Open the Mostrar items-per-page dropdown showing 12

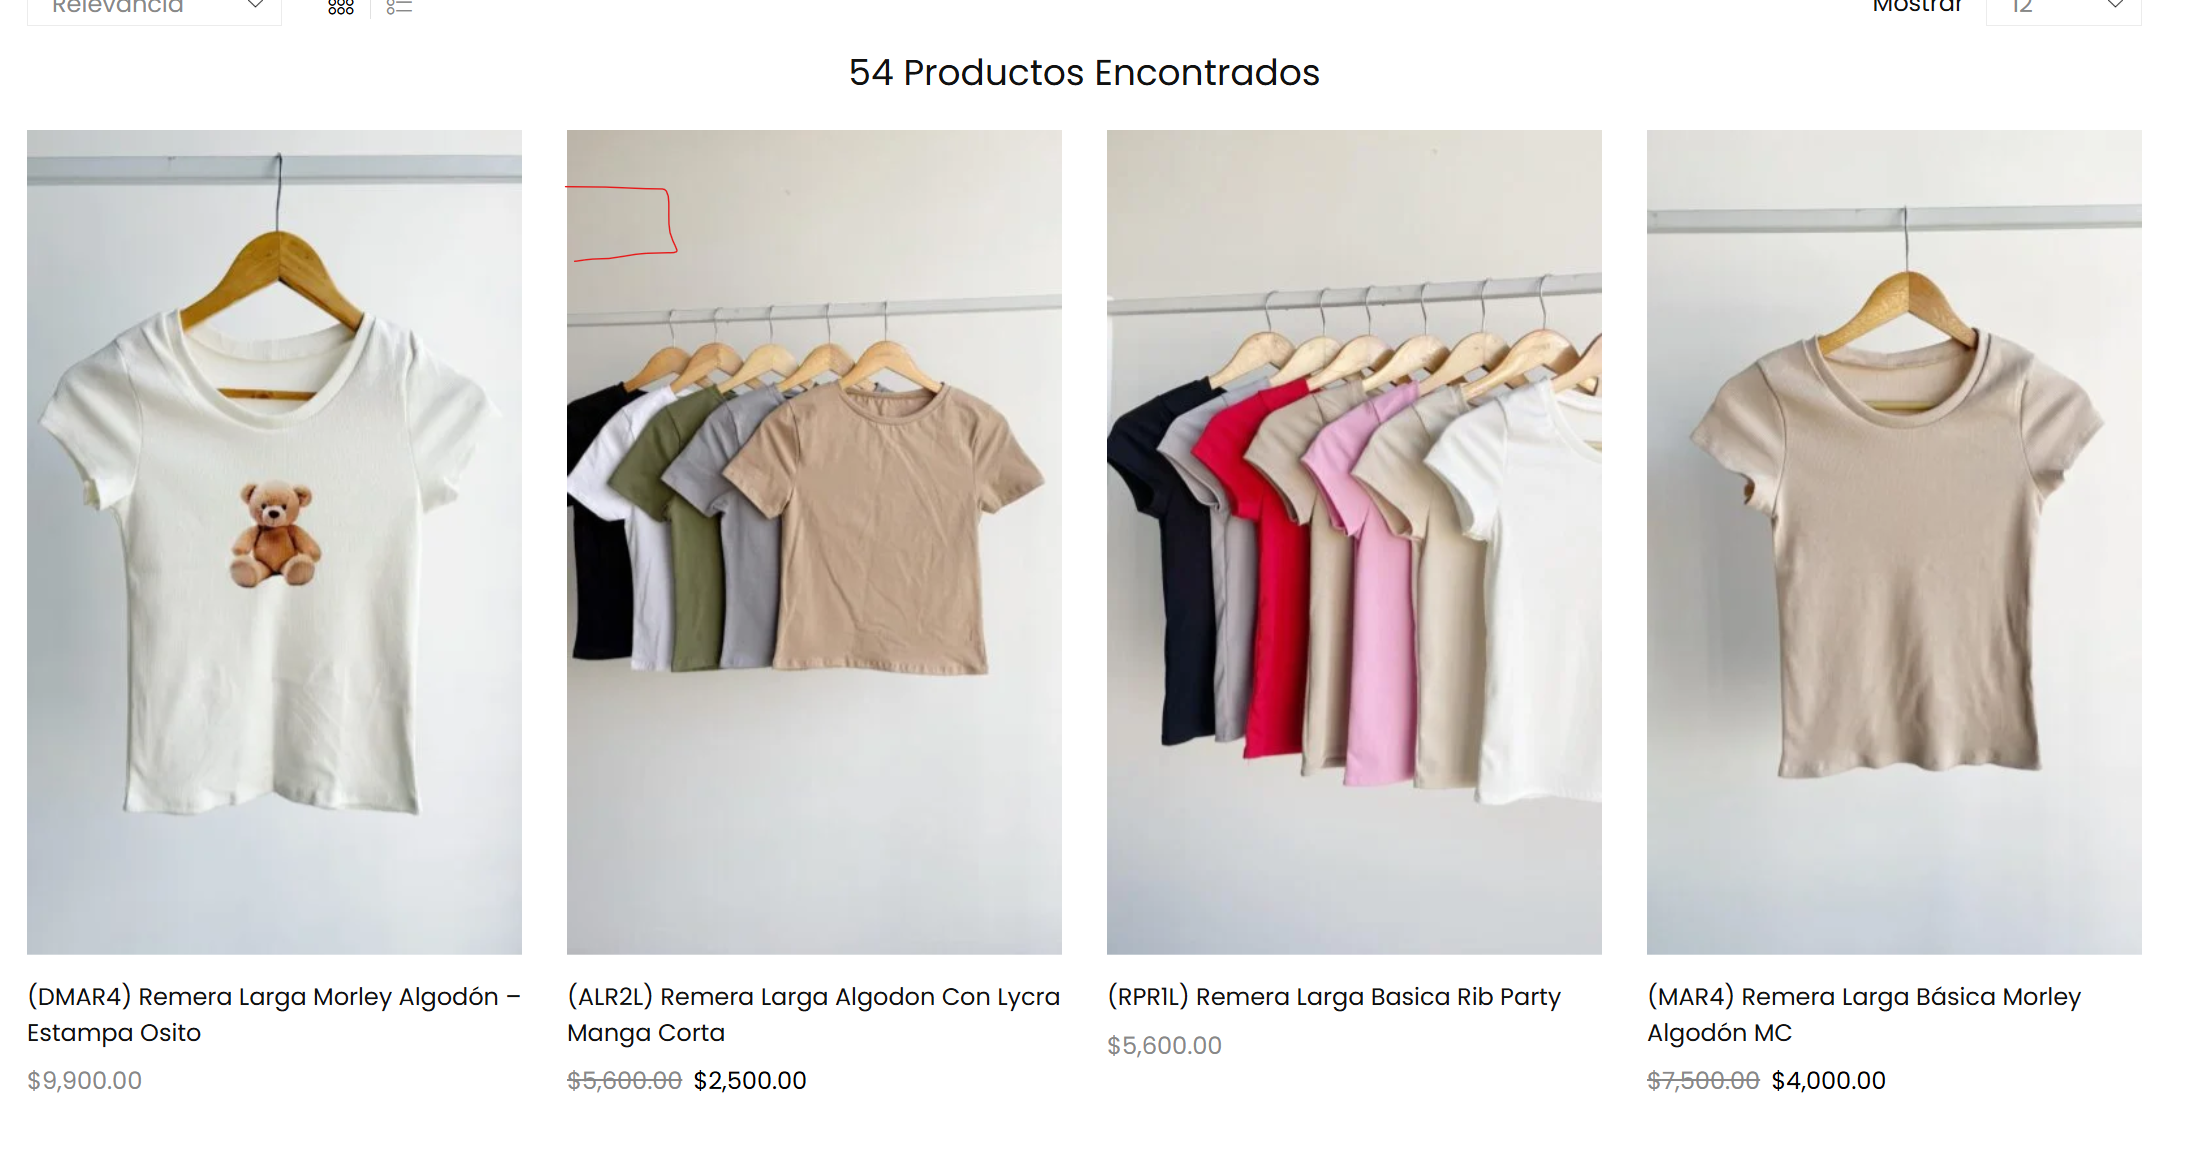click(2063, 8)
